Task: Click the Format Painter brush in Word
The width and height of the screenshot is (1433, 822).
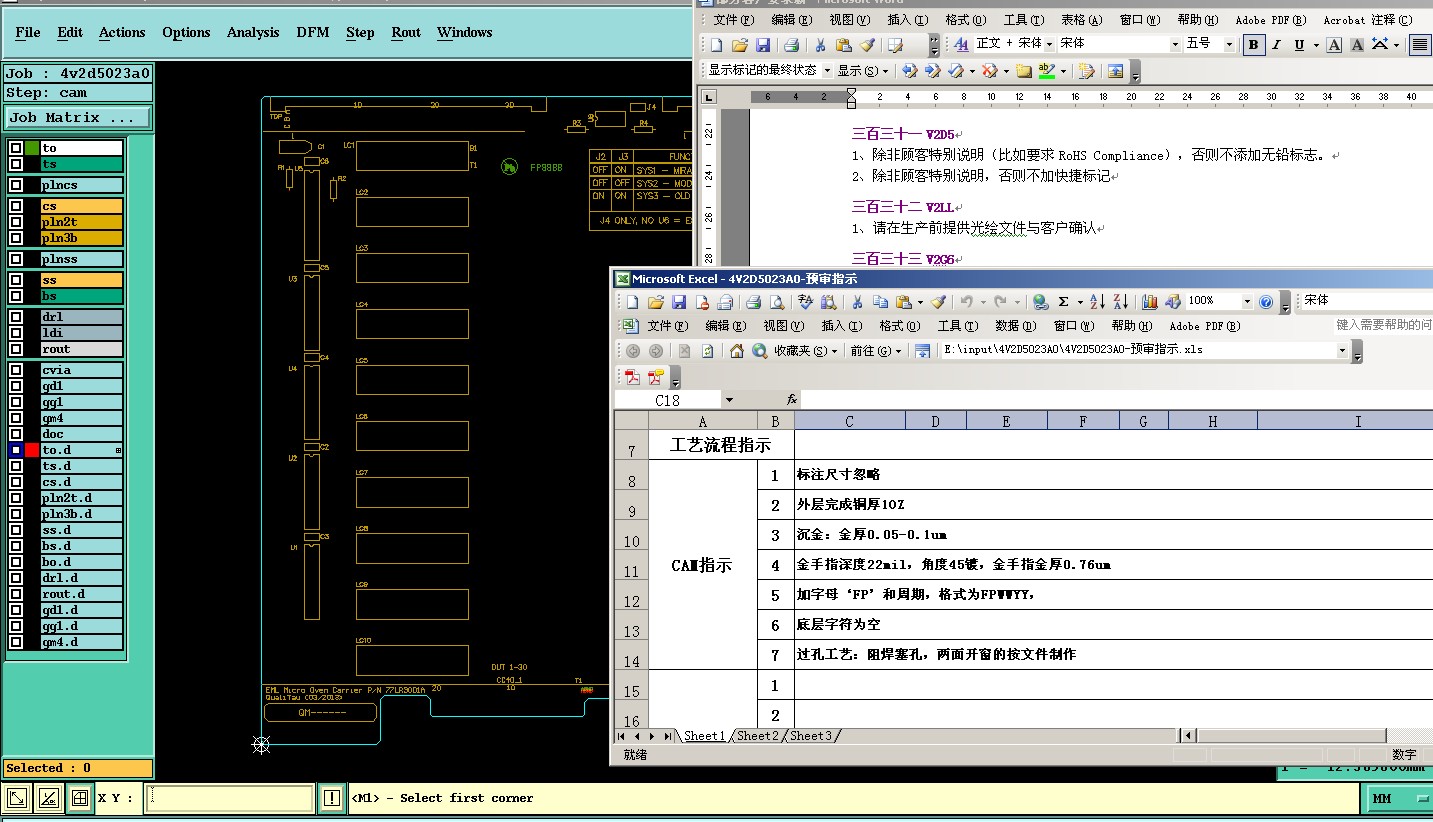Action: [x=867, y=45]
